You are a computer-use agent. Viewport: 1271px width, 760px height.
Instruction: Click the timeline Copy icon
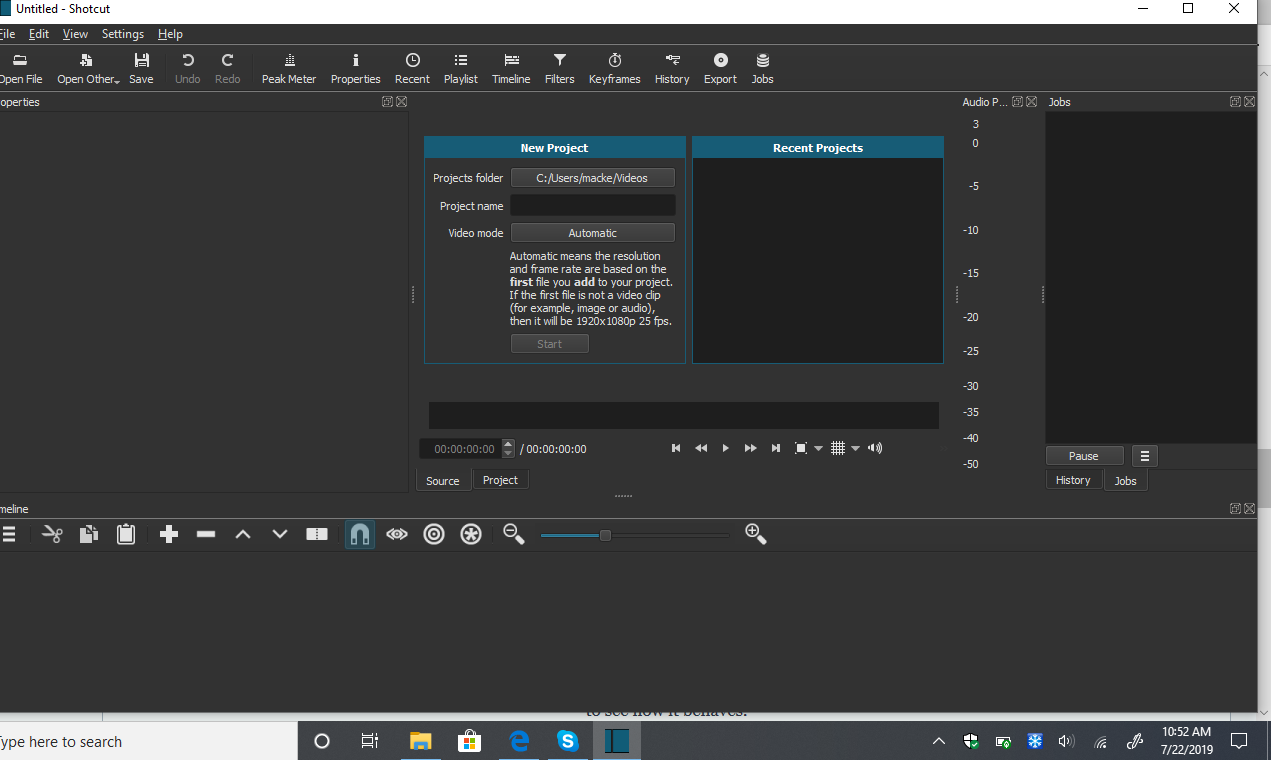pos(89,534)
